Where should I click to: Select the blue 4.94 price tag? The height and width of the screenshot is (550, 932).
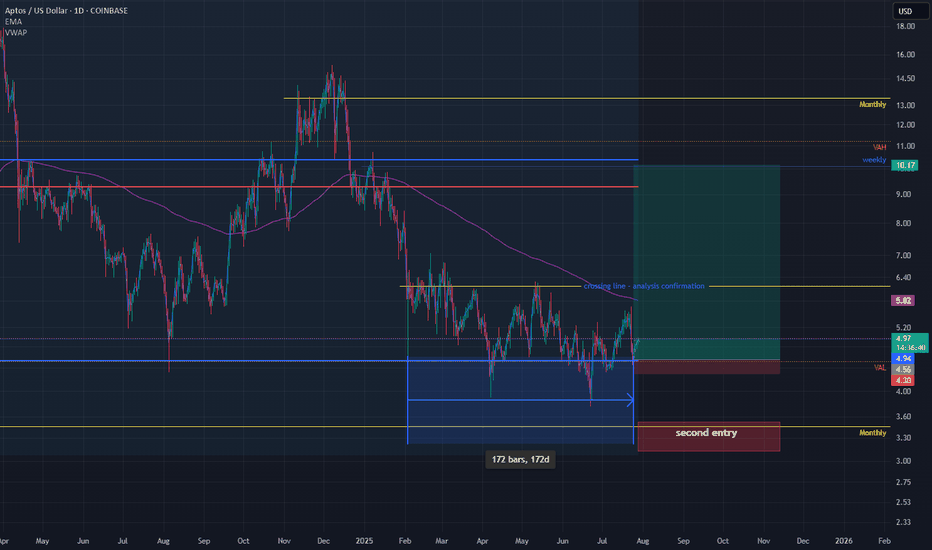(x=905, y=358)
